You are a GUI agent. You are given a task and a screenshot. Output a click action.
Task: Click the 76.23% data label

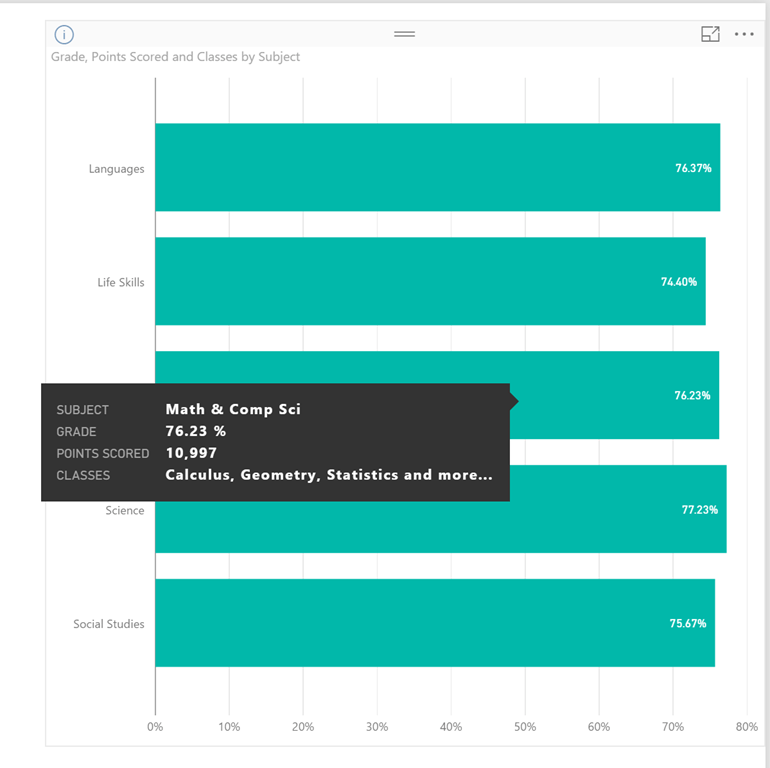tap(692, 395)
